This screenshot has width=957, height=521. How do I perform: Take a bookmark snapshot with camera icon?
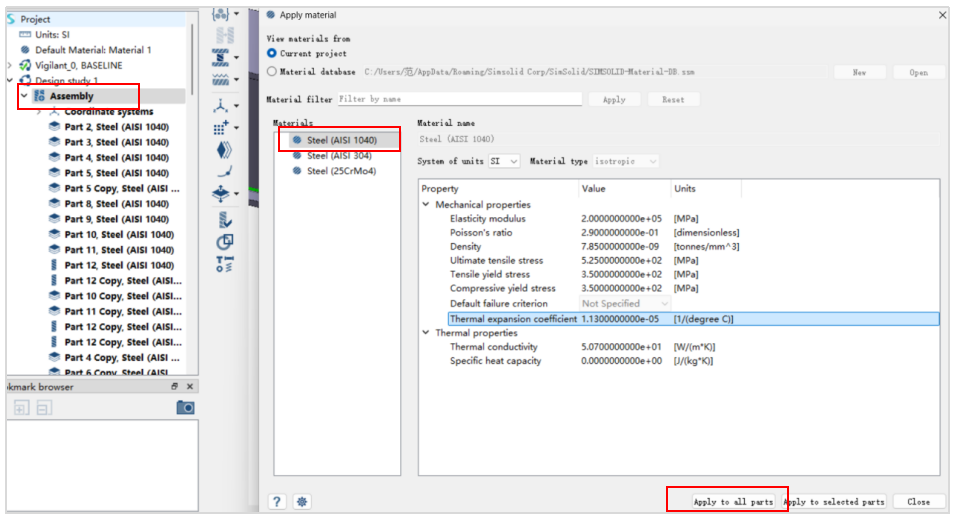[186, 407]
